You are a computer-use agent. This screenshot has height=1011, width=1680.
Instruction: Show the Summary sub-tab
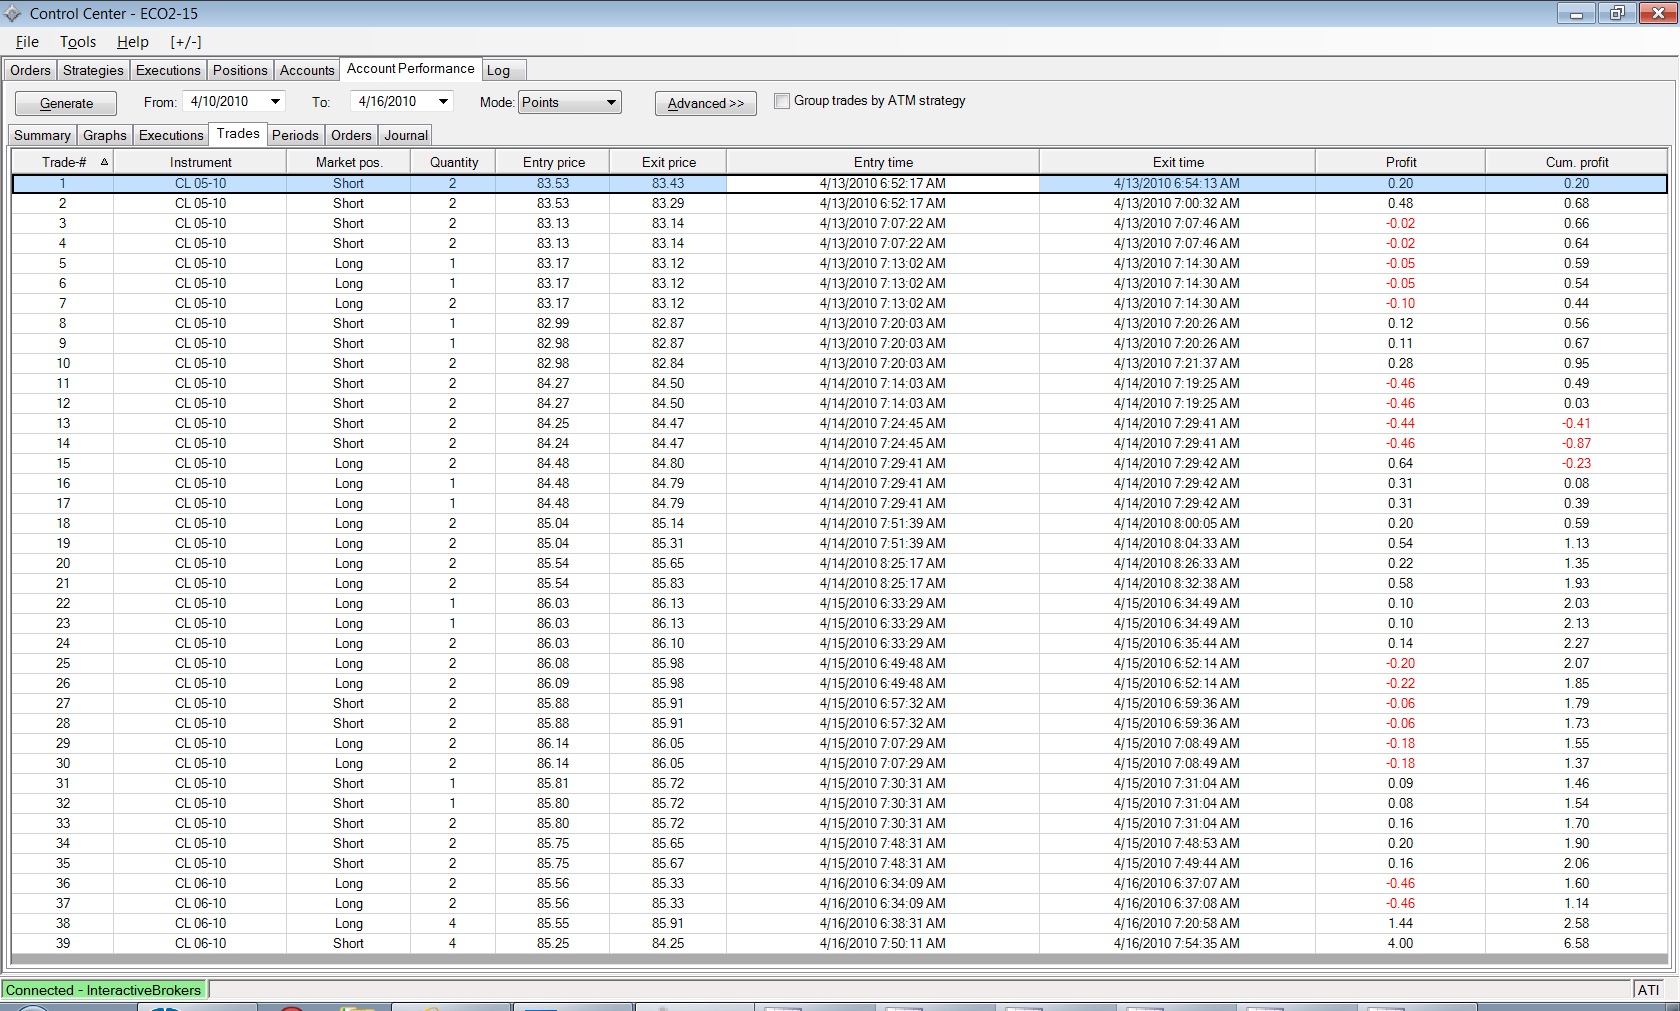click(x=42, y=135)
